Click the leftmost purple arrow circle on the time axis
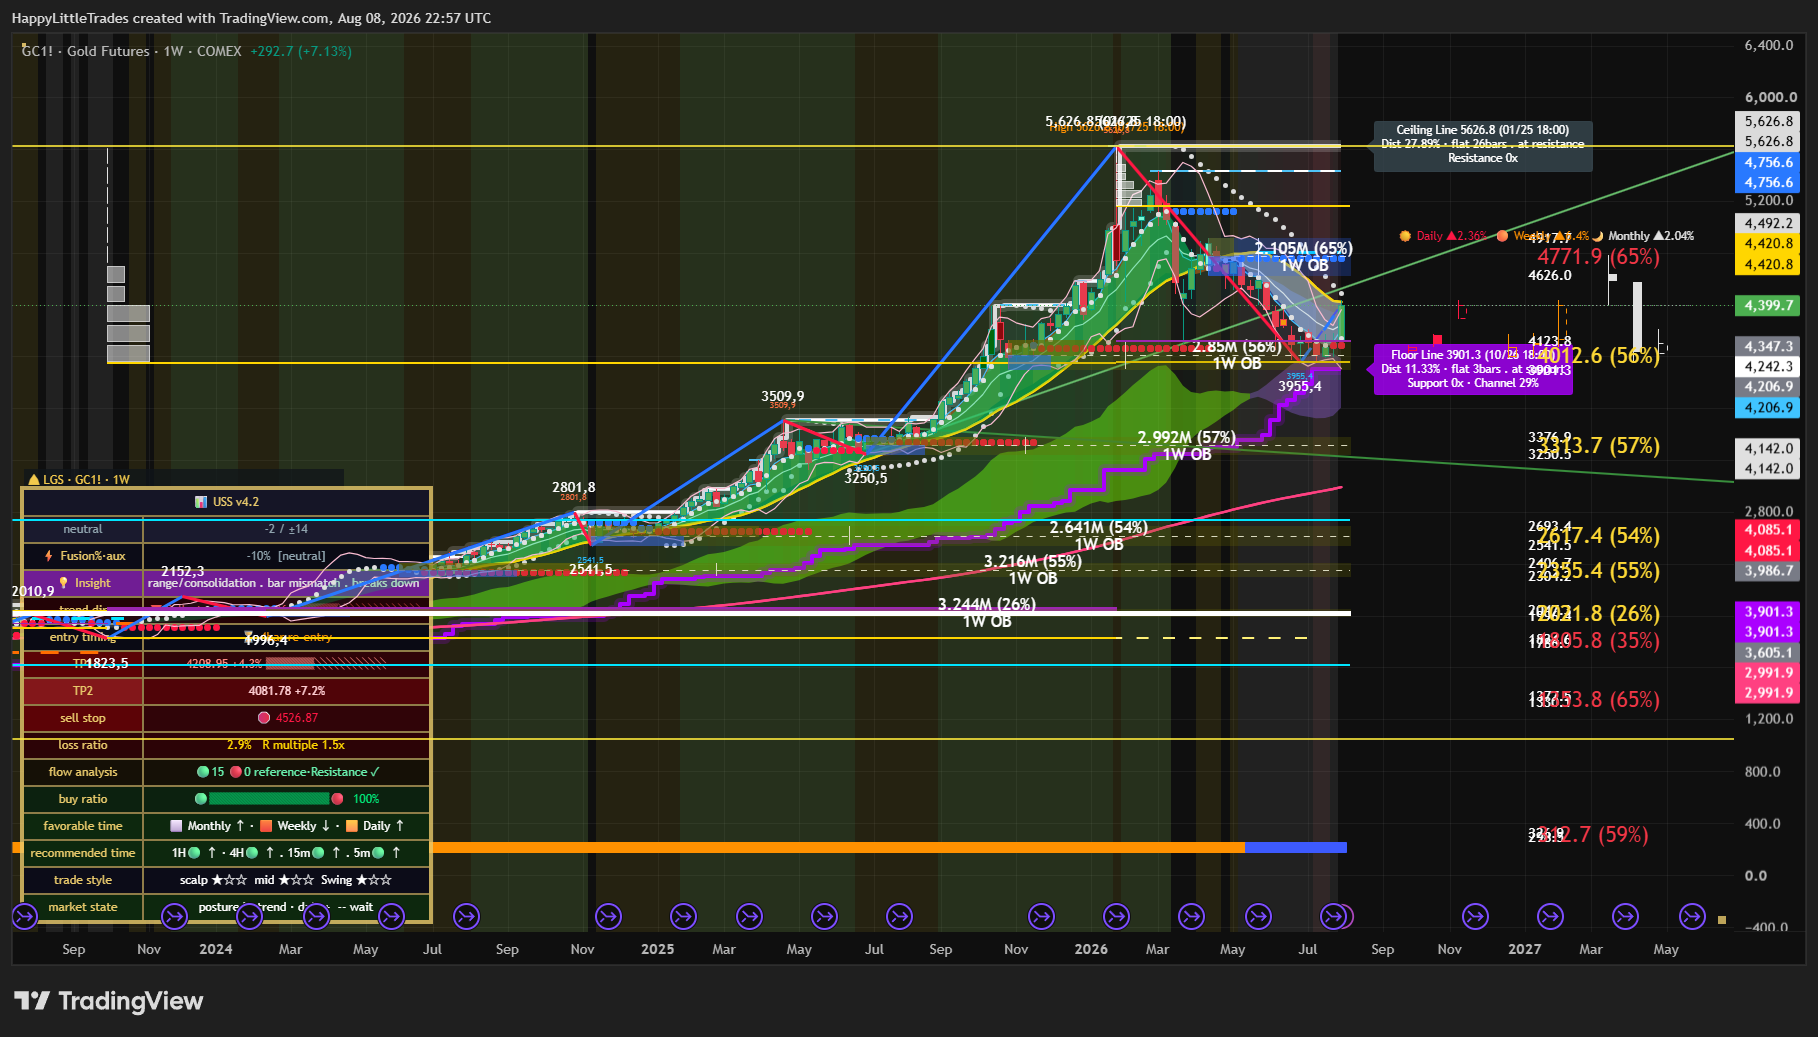 pyautogui.click(x=25, y=915)
